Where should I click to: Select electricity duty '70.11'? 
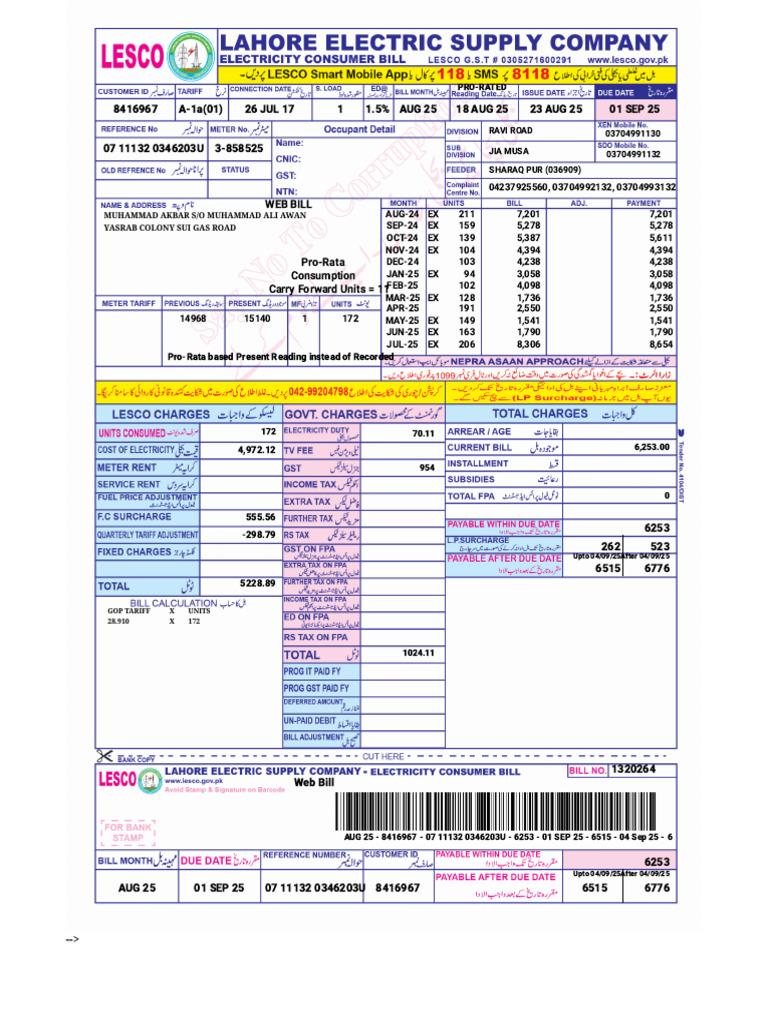click(x=423, y=434)
